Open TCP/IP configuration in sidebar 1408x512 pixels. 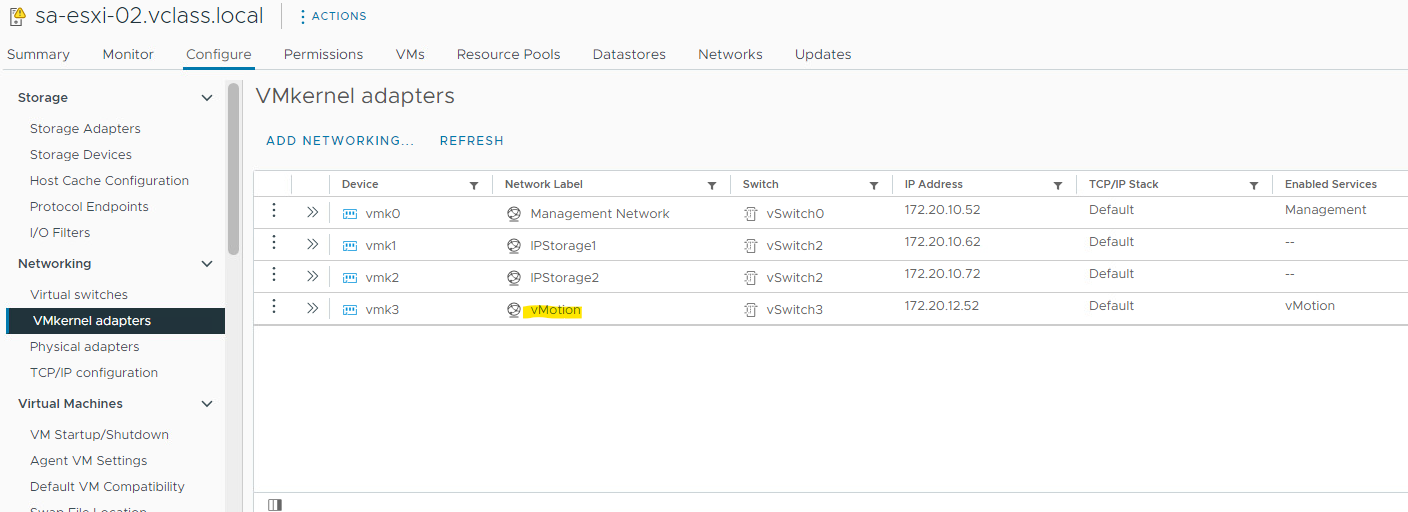point(94,372)
